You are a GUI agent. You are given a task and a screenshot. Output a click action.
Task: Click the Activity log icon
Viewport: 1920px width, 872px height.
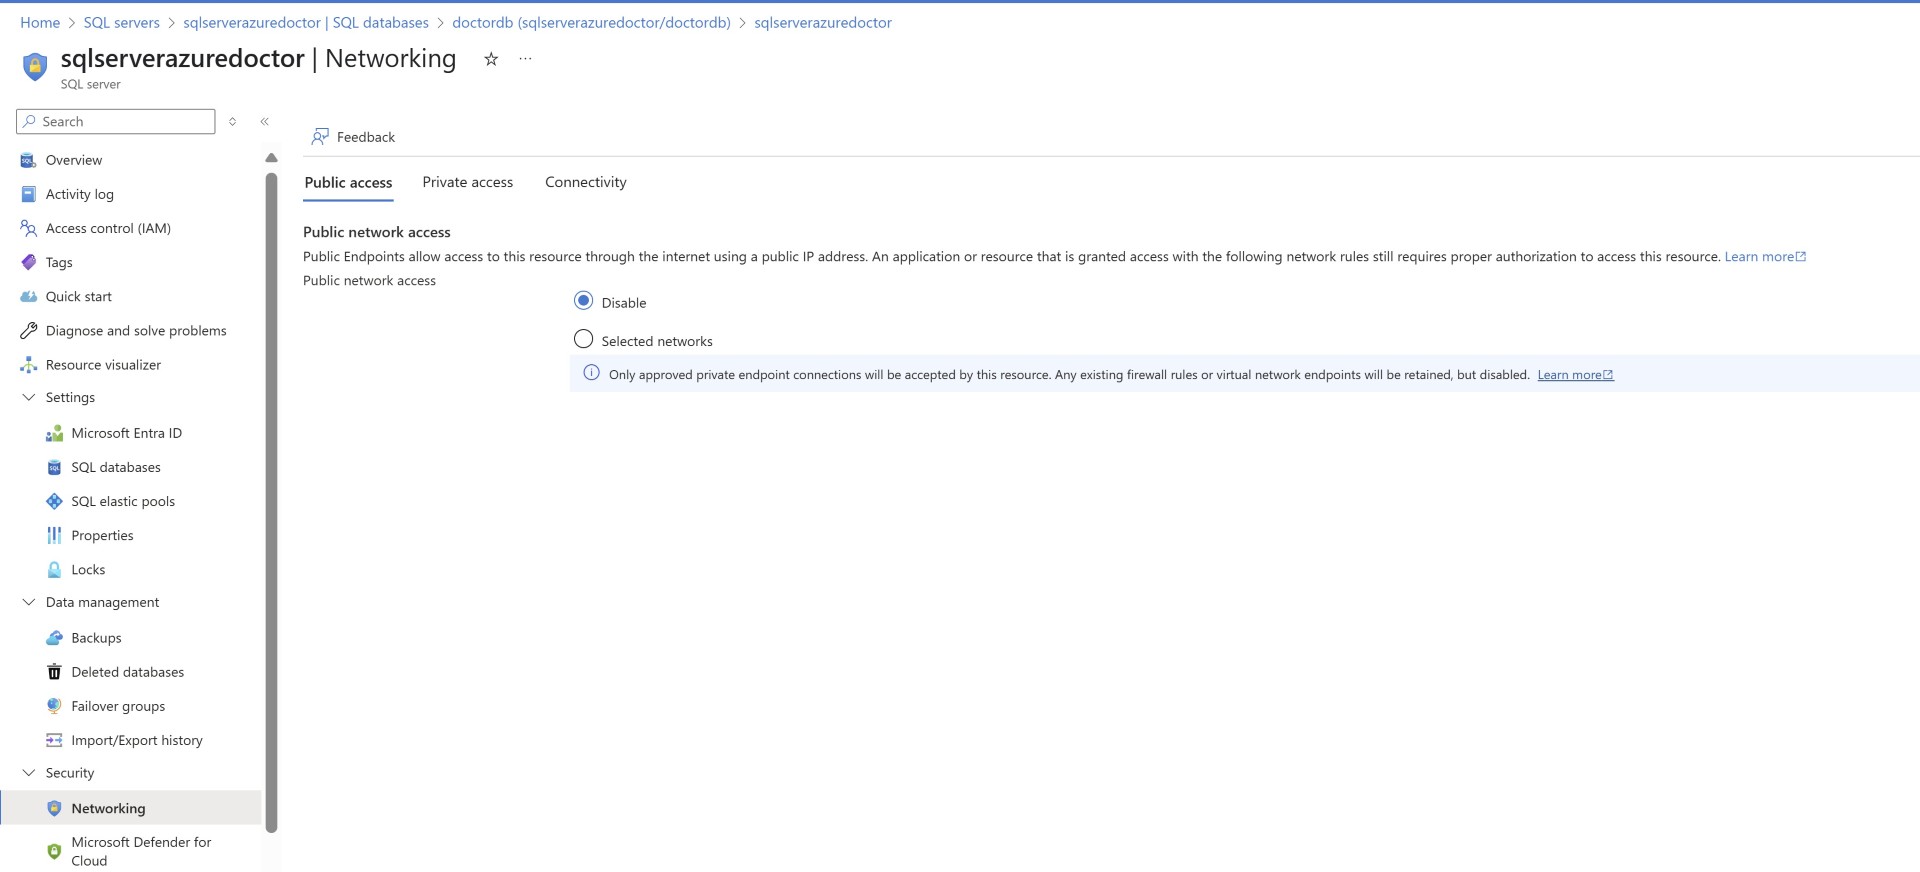pyautogui.click(x=28, y=194)
